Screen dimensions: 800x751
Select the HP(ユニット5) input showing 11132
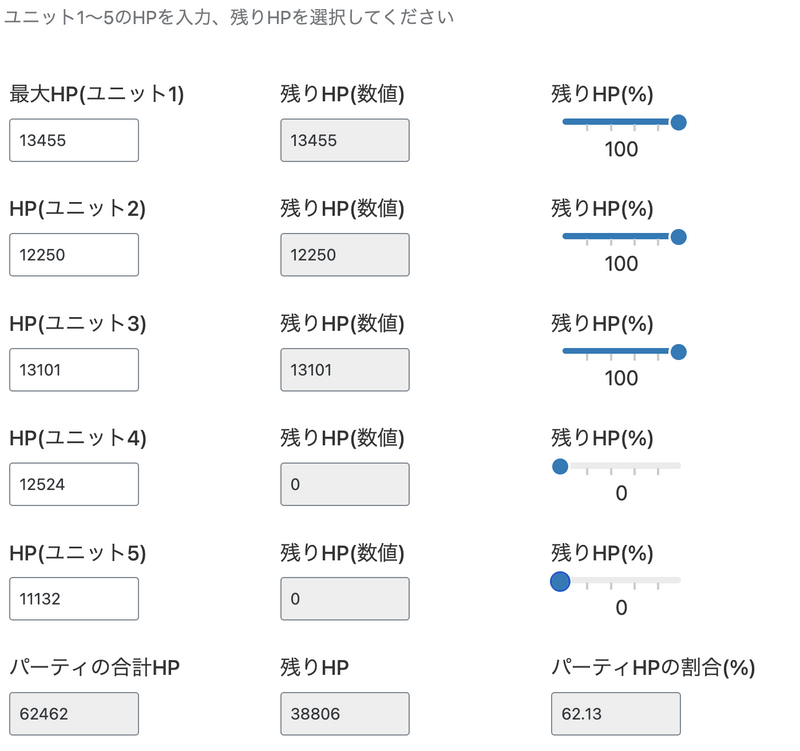point(74,599)
